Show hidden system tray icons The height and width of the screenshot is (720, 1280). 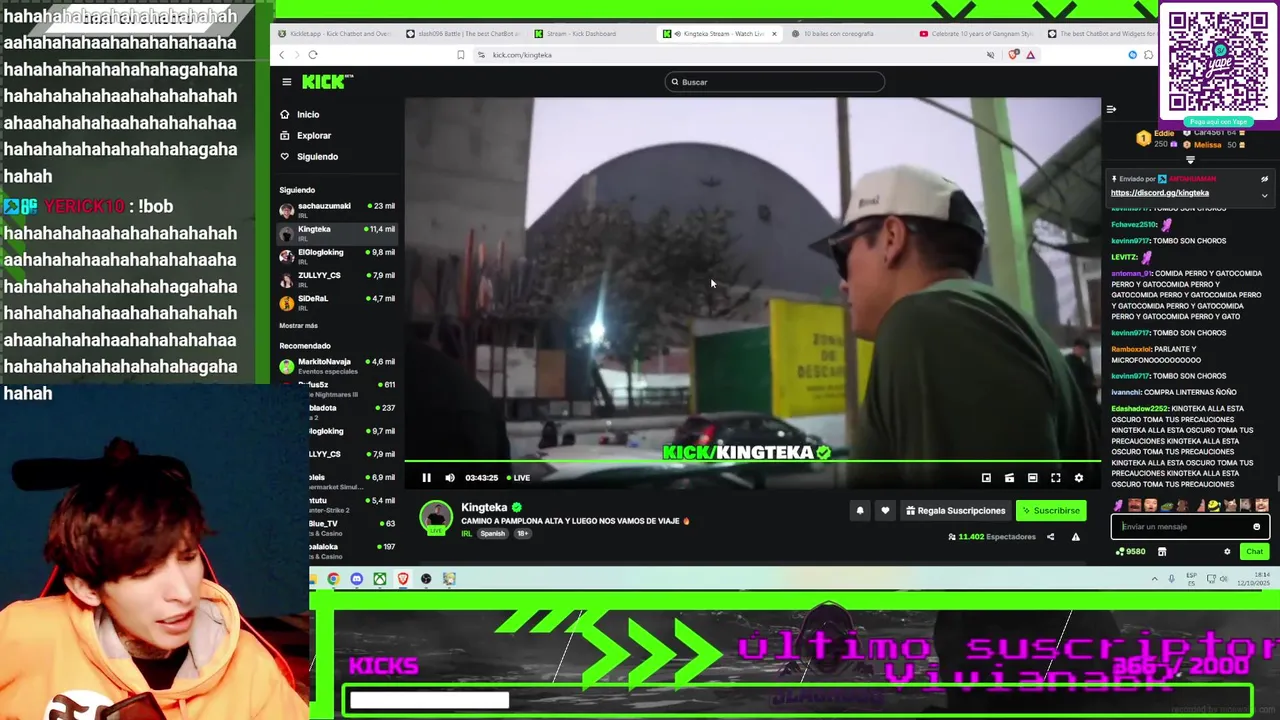coord(1155,579)
